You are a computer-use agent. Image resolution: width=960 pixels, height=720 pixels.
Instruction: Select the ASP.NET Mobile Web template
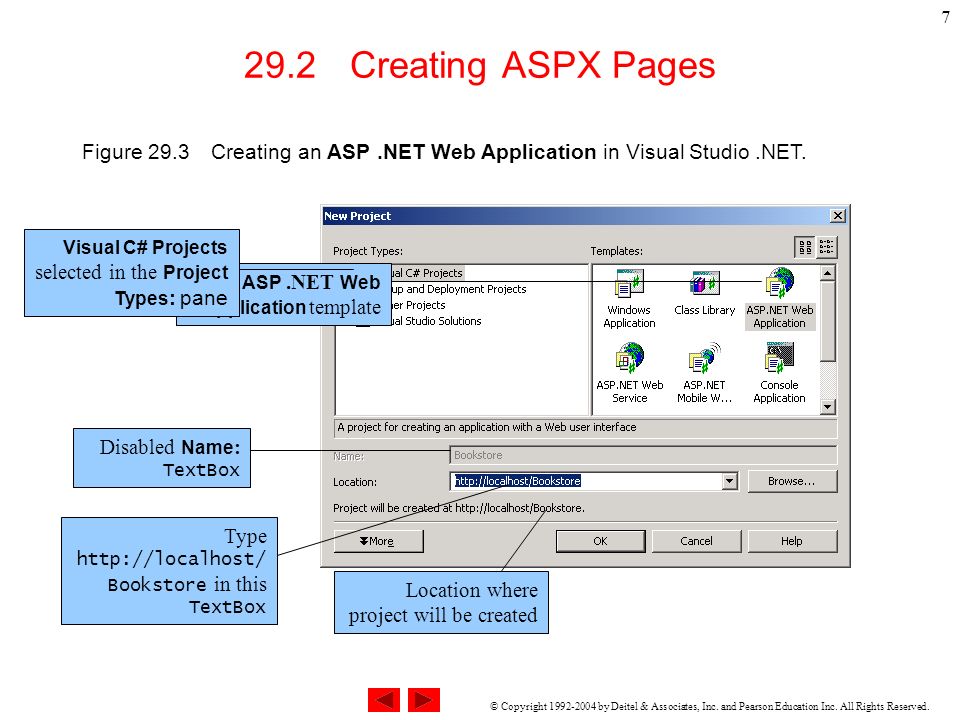pos(704,373)
